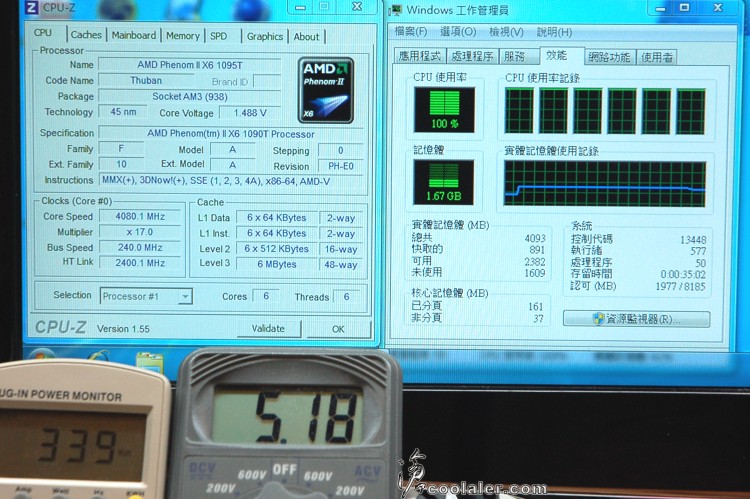Open the 檢視(V) menu in Task Manager
Image resolution: width=750 pixels, height=499 pixels.
pyautogui.click(x=506, y=32)
